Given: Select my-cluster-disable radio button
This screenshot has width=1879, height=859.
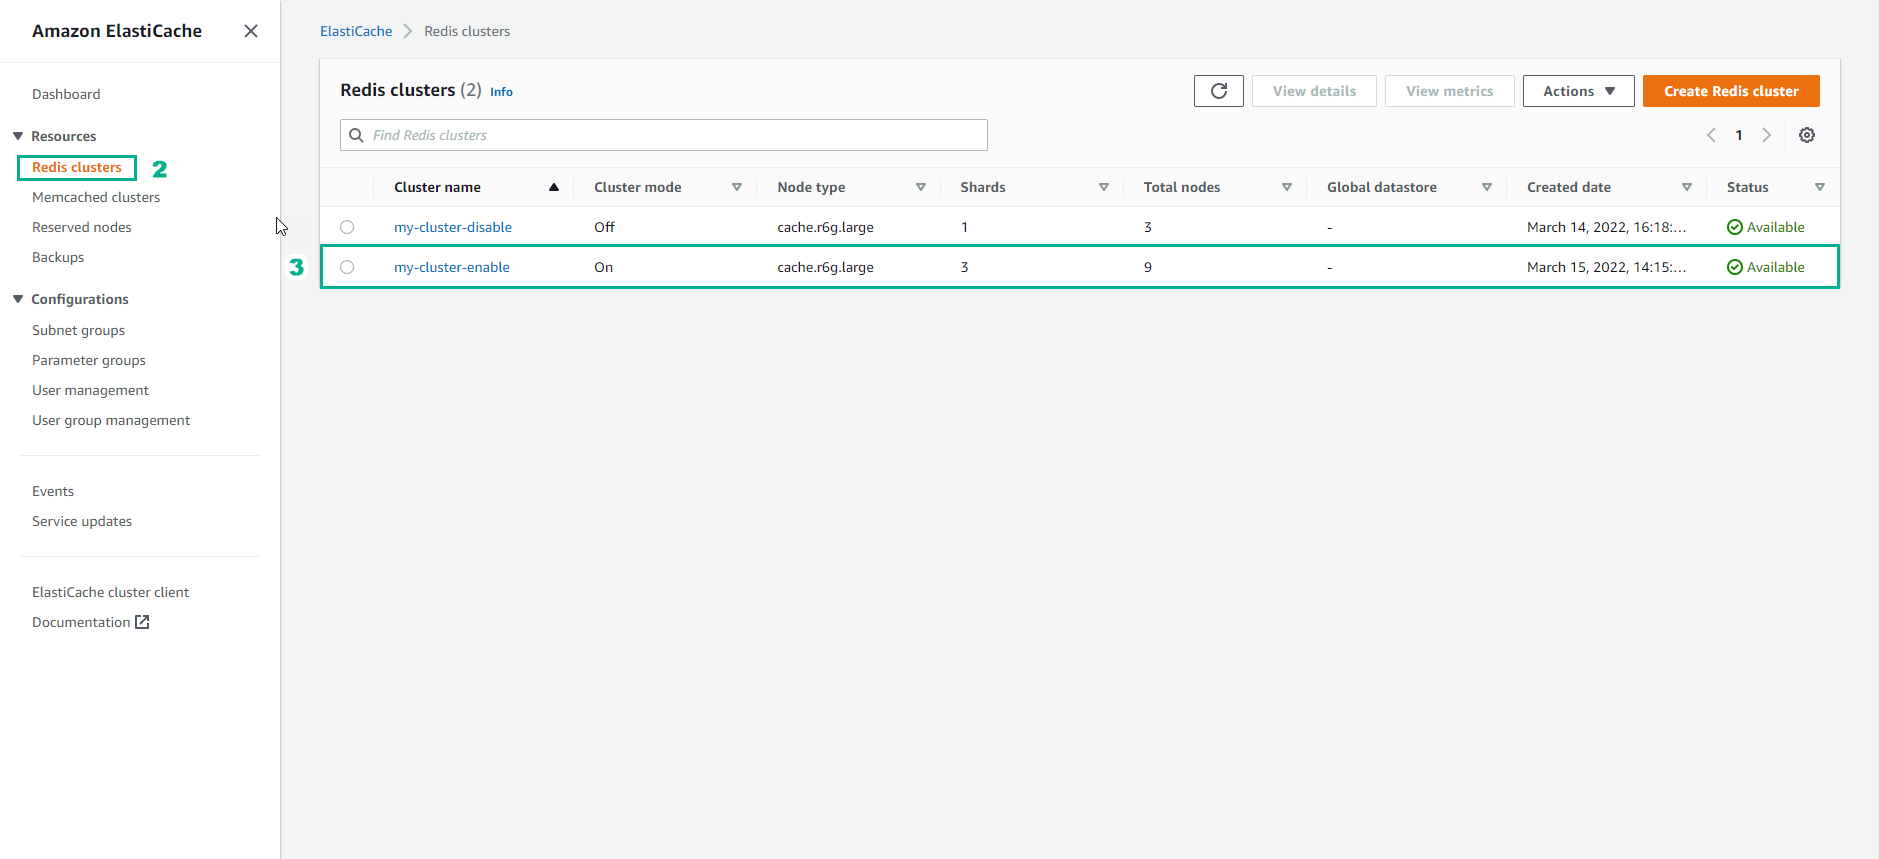Looking at the screenshot, I should [347, 227].
